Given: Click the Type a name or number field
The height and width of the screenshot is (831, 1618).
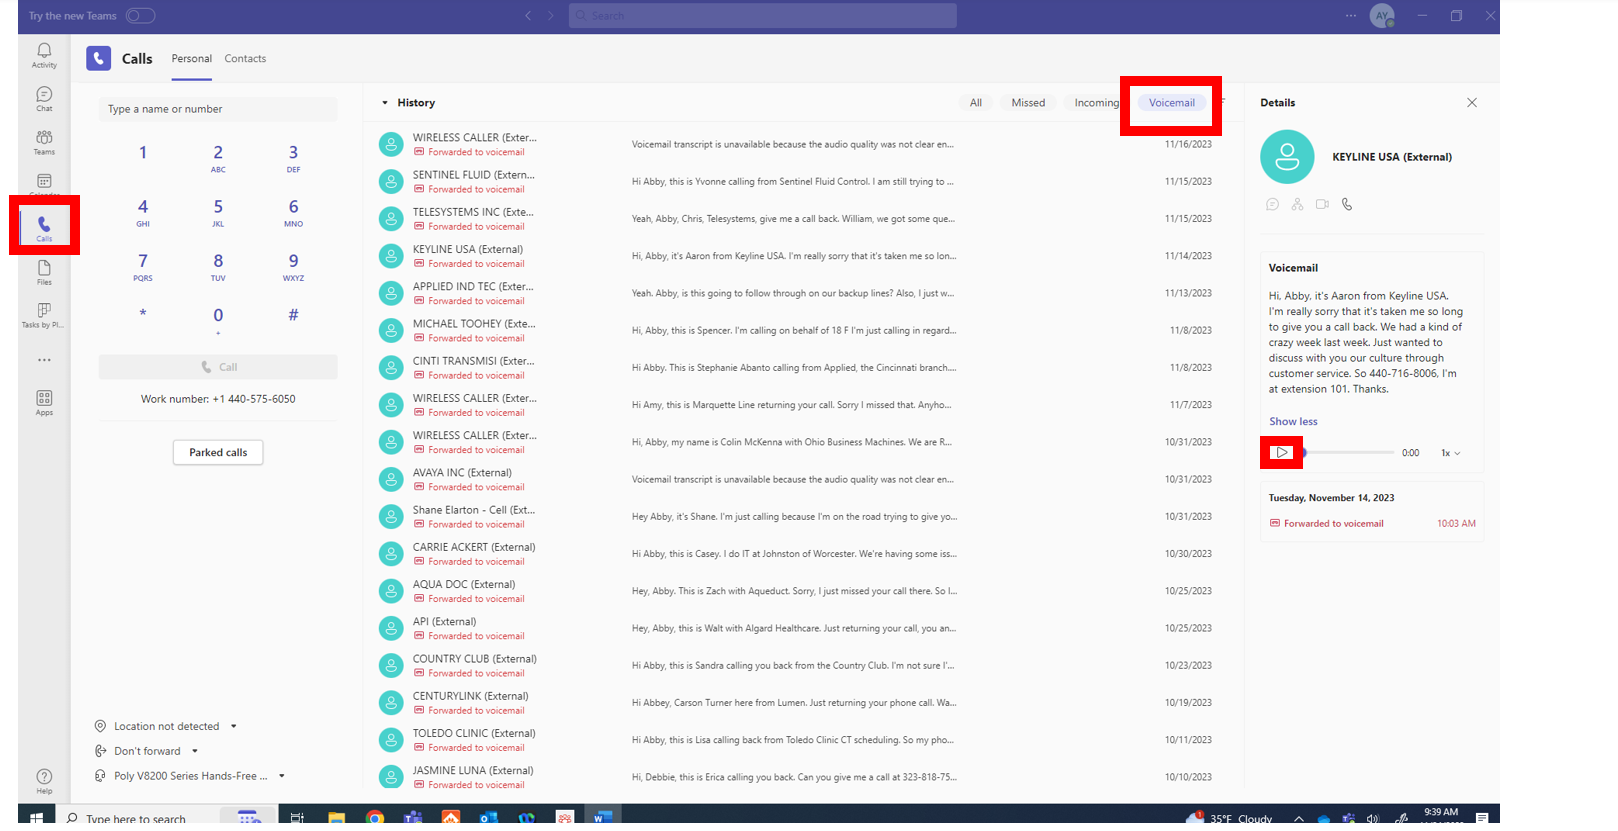Looking at the screenshot, I should [218, 109].
